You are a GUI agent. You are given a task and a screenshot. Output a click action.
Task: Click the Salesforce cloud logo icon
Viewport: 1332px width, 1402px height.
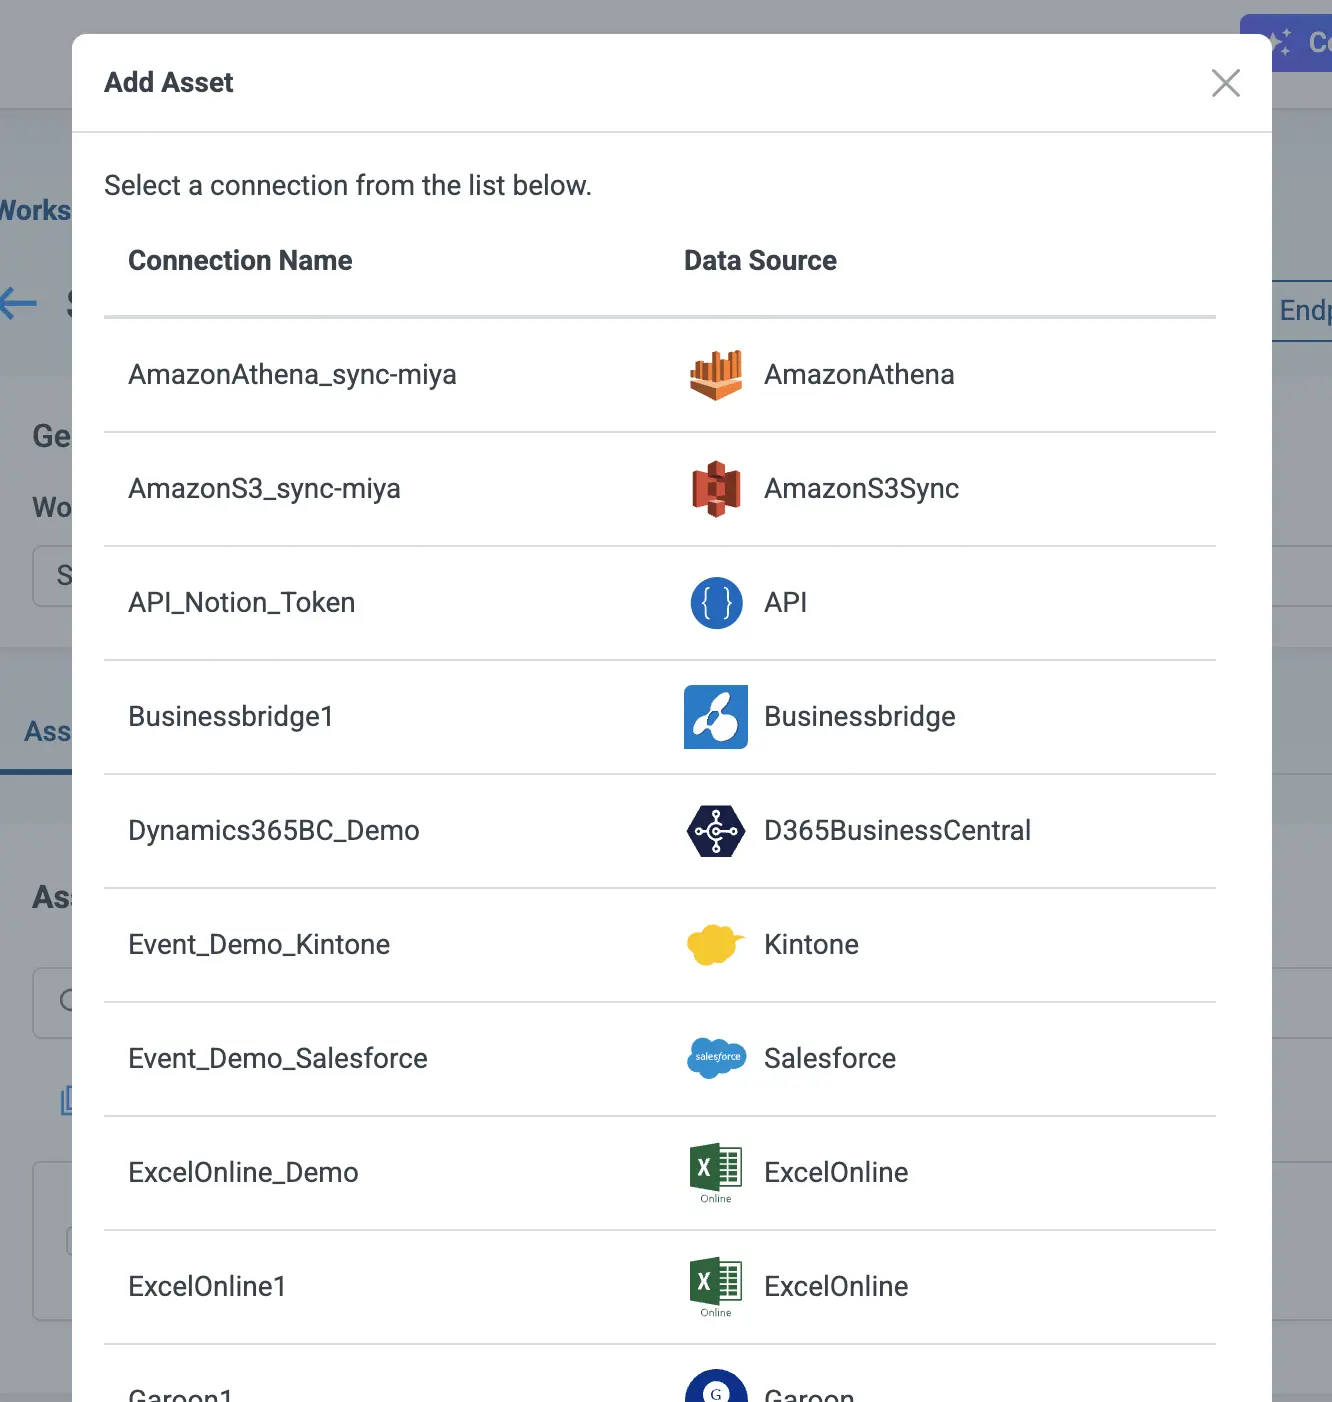click(x=716, y=1058)
